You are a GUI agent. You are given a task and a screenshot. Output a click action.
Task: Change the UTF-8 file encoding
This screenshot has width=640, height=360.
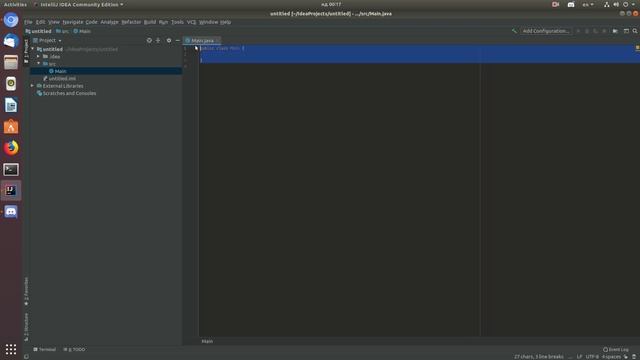coord(592,357)
